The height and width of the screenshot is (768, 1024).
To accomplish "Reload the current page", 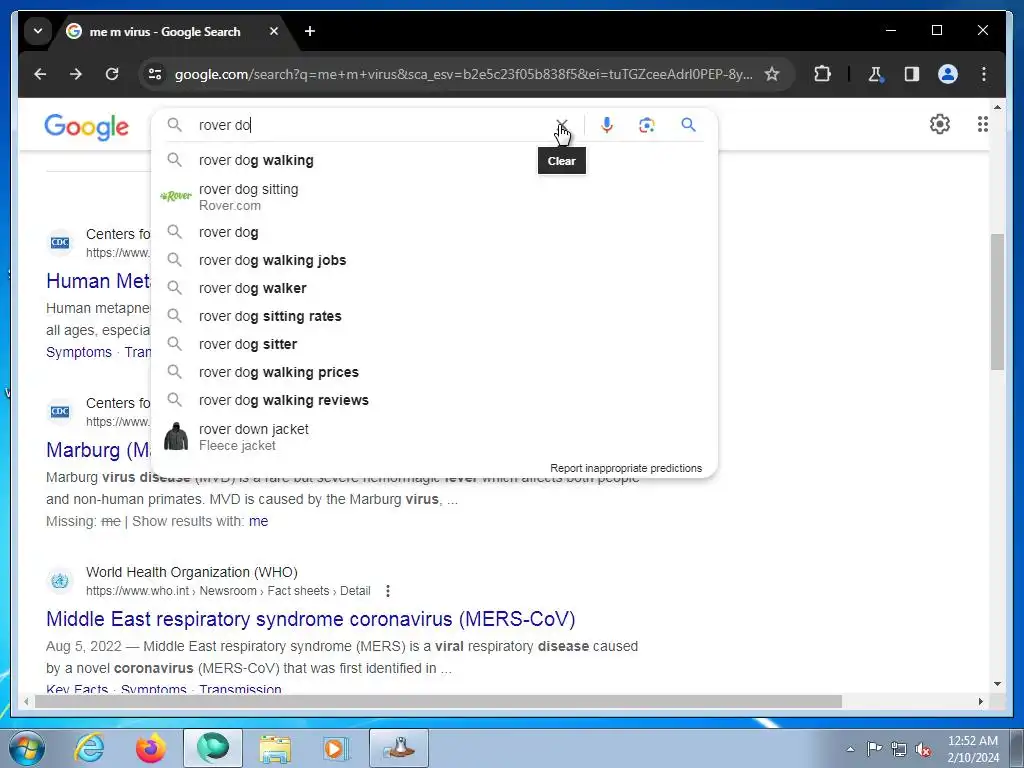I will pos(112,74).
